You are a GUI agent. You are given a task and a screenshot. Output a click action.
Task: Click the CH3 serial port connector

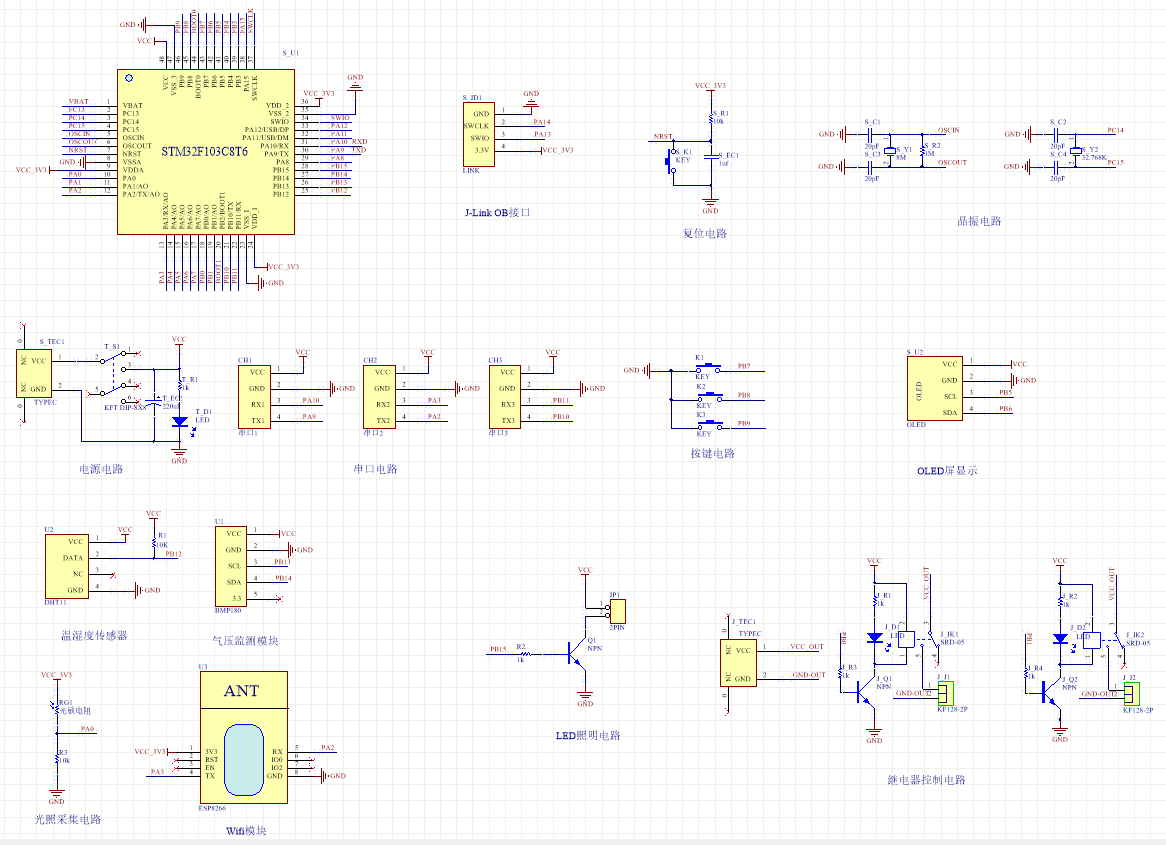tap(504, 396)
